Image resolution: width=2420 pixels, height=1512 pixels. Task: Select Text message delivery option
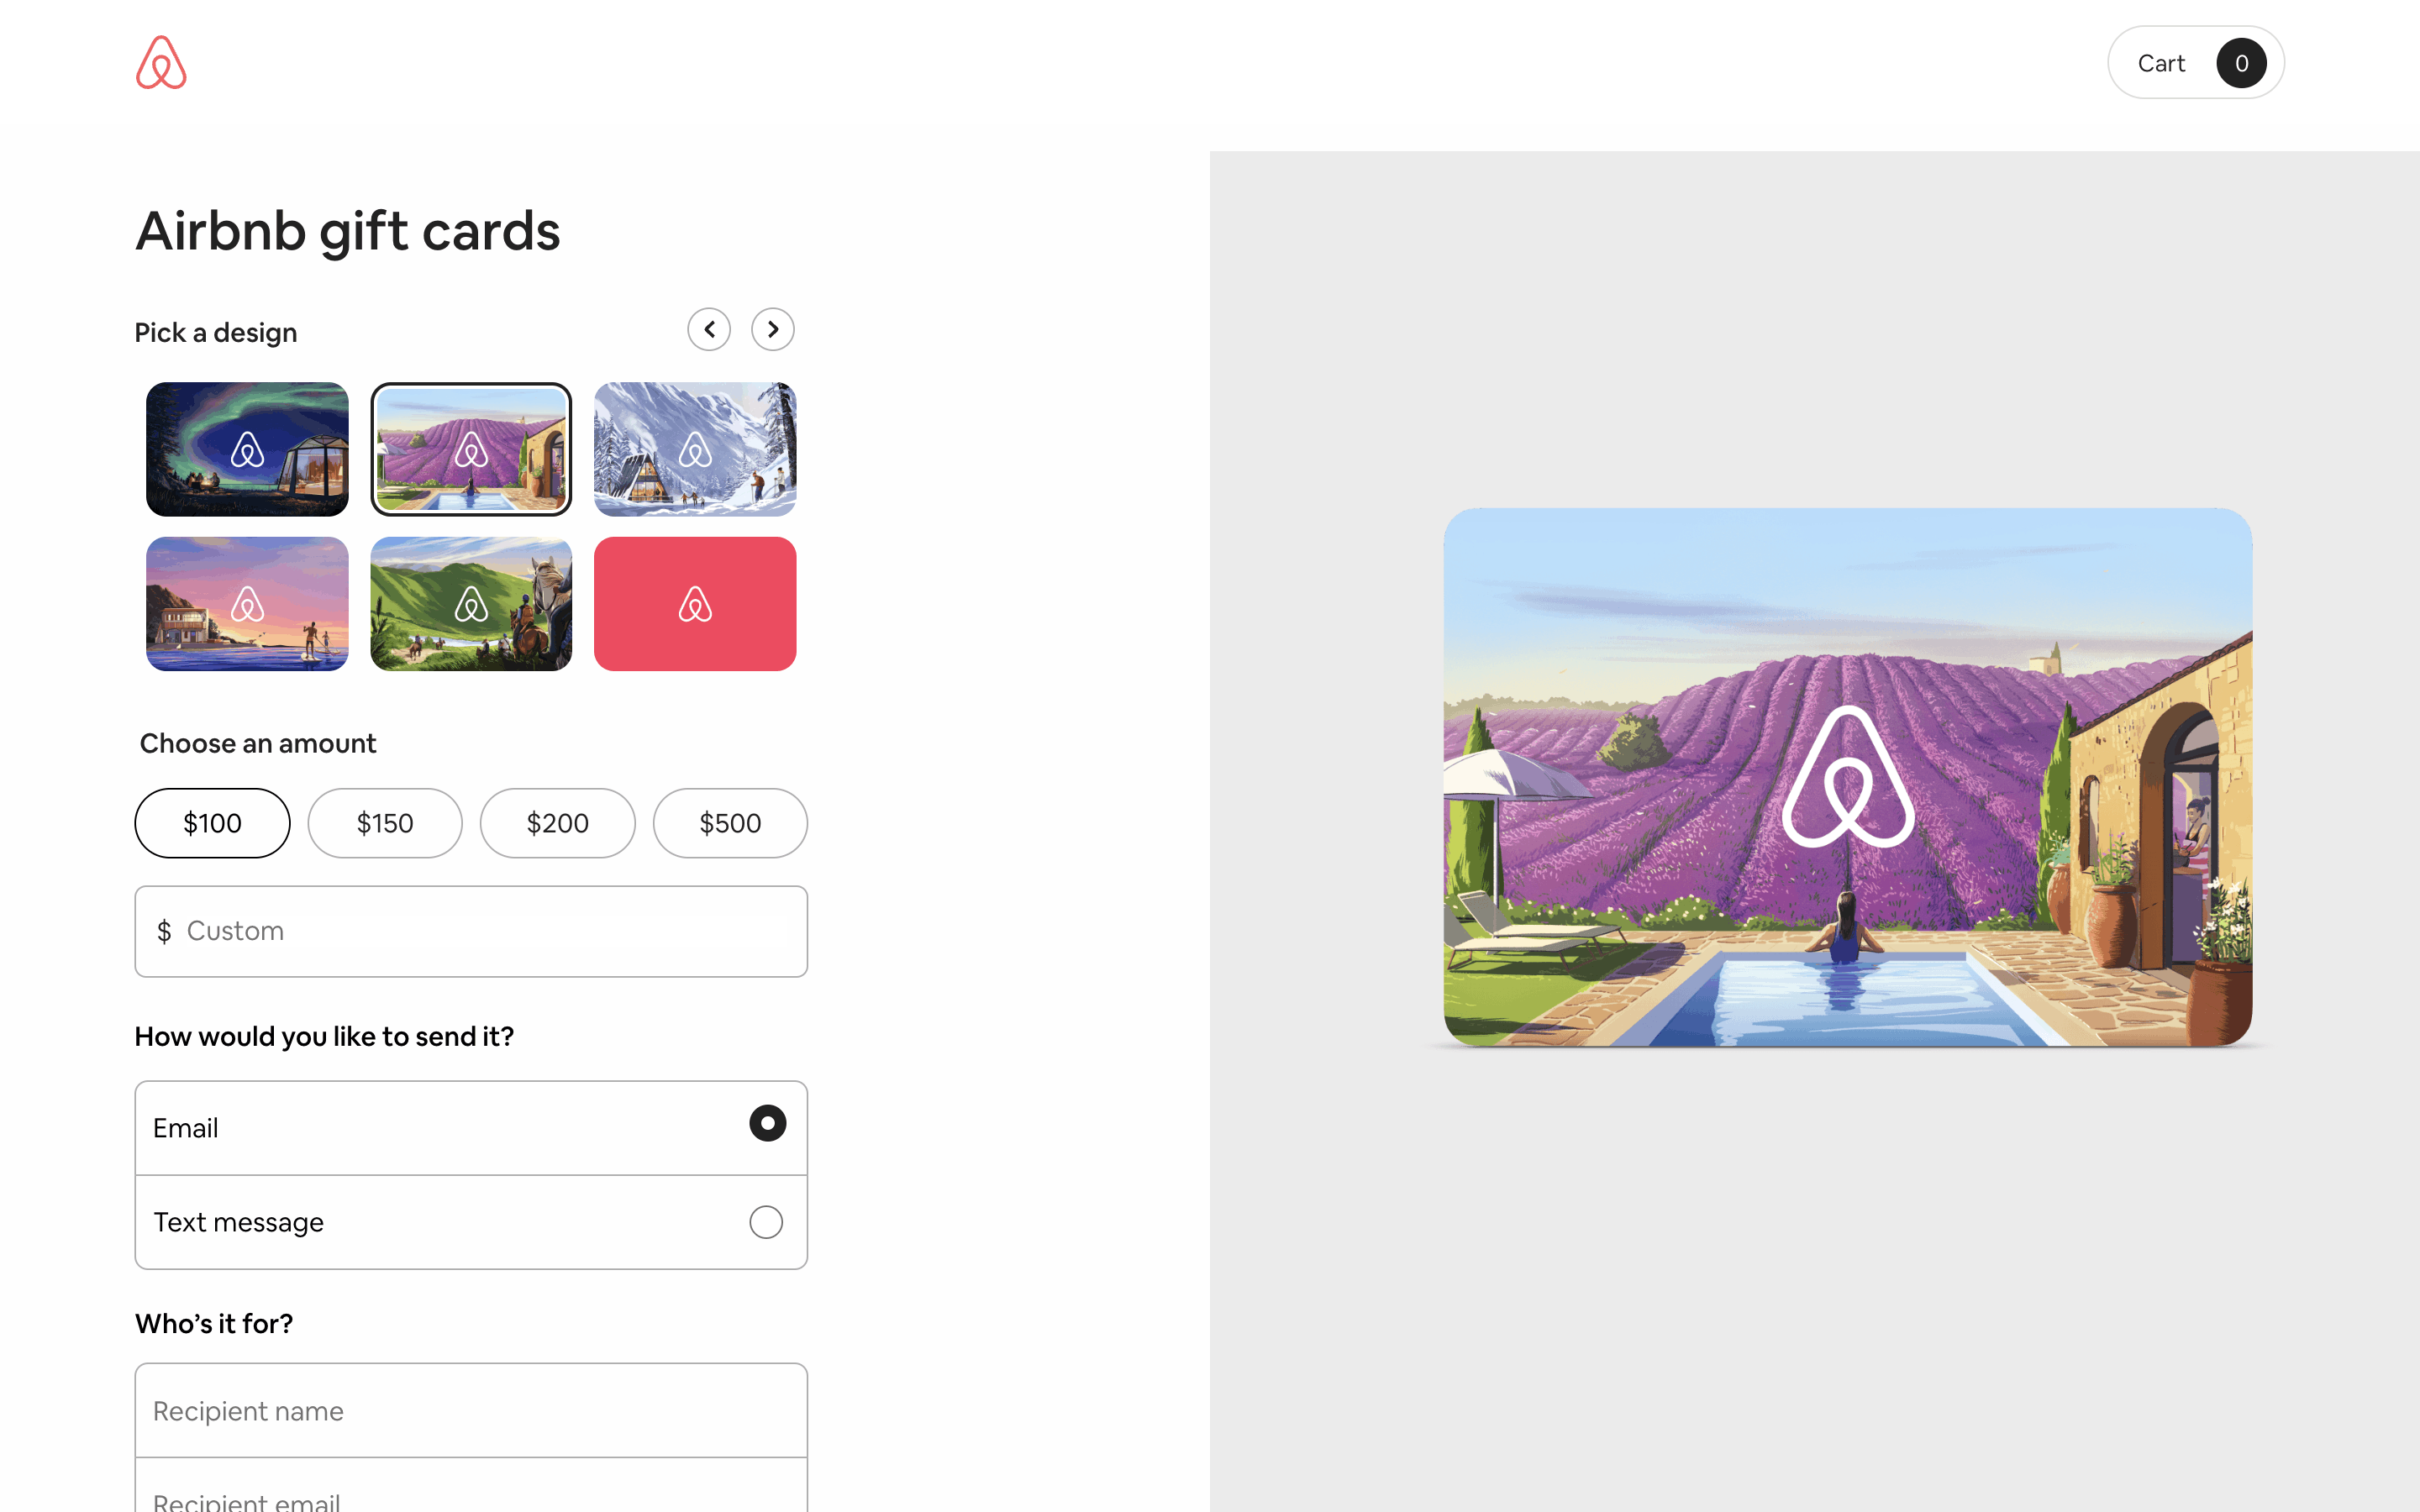[x=471, y=1222]
